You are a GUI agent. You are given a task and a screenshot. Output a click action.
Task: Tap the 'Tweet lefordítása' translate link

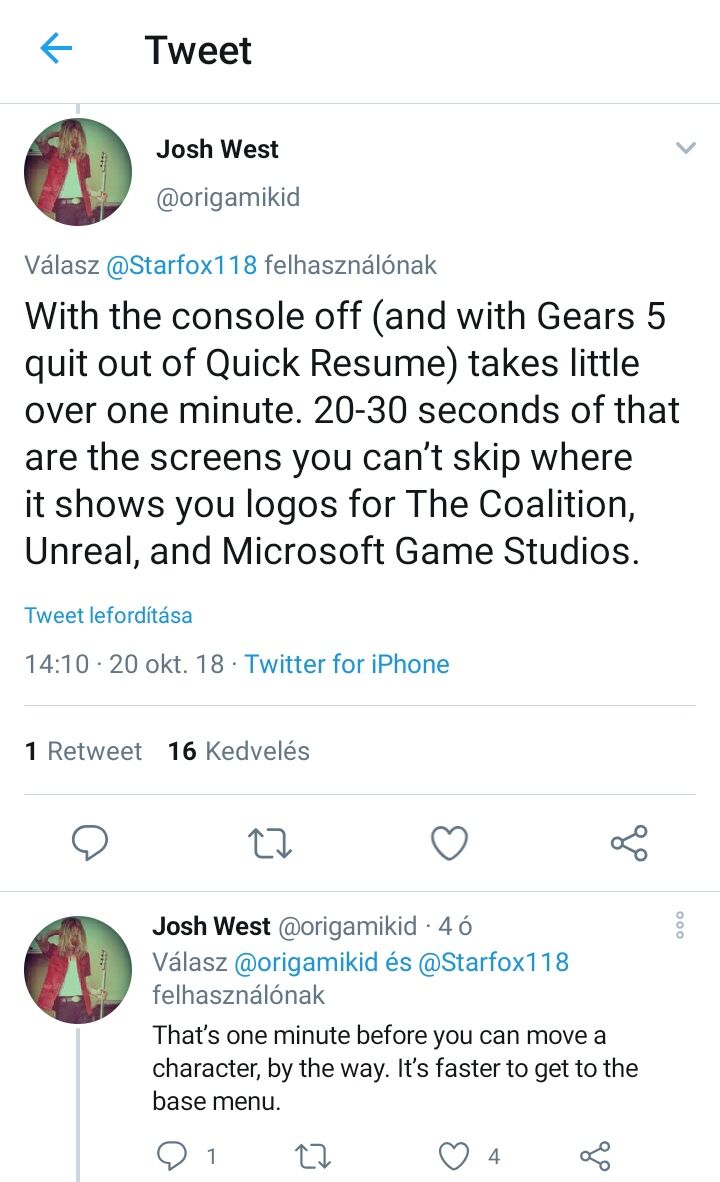point(108,615)
